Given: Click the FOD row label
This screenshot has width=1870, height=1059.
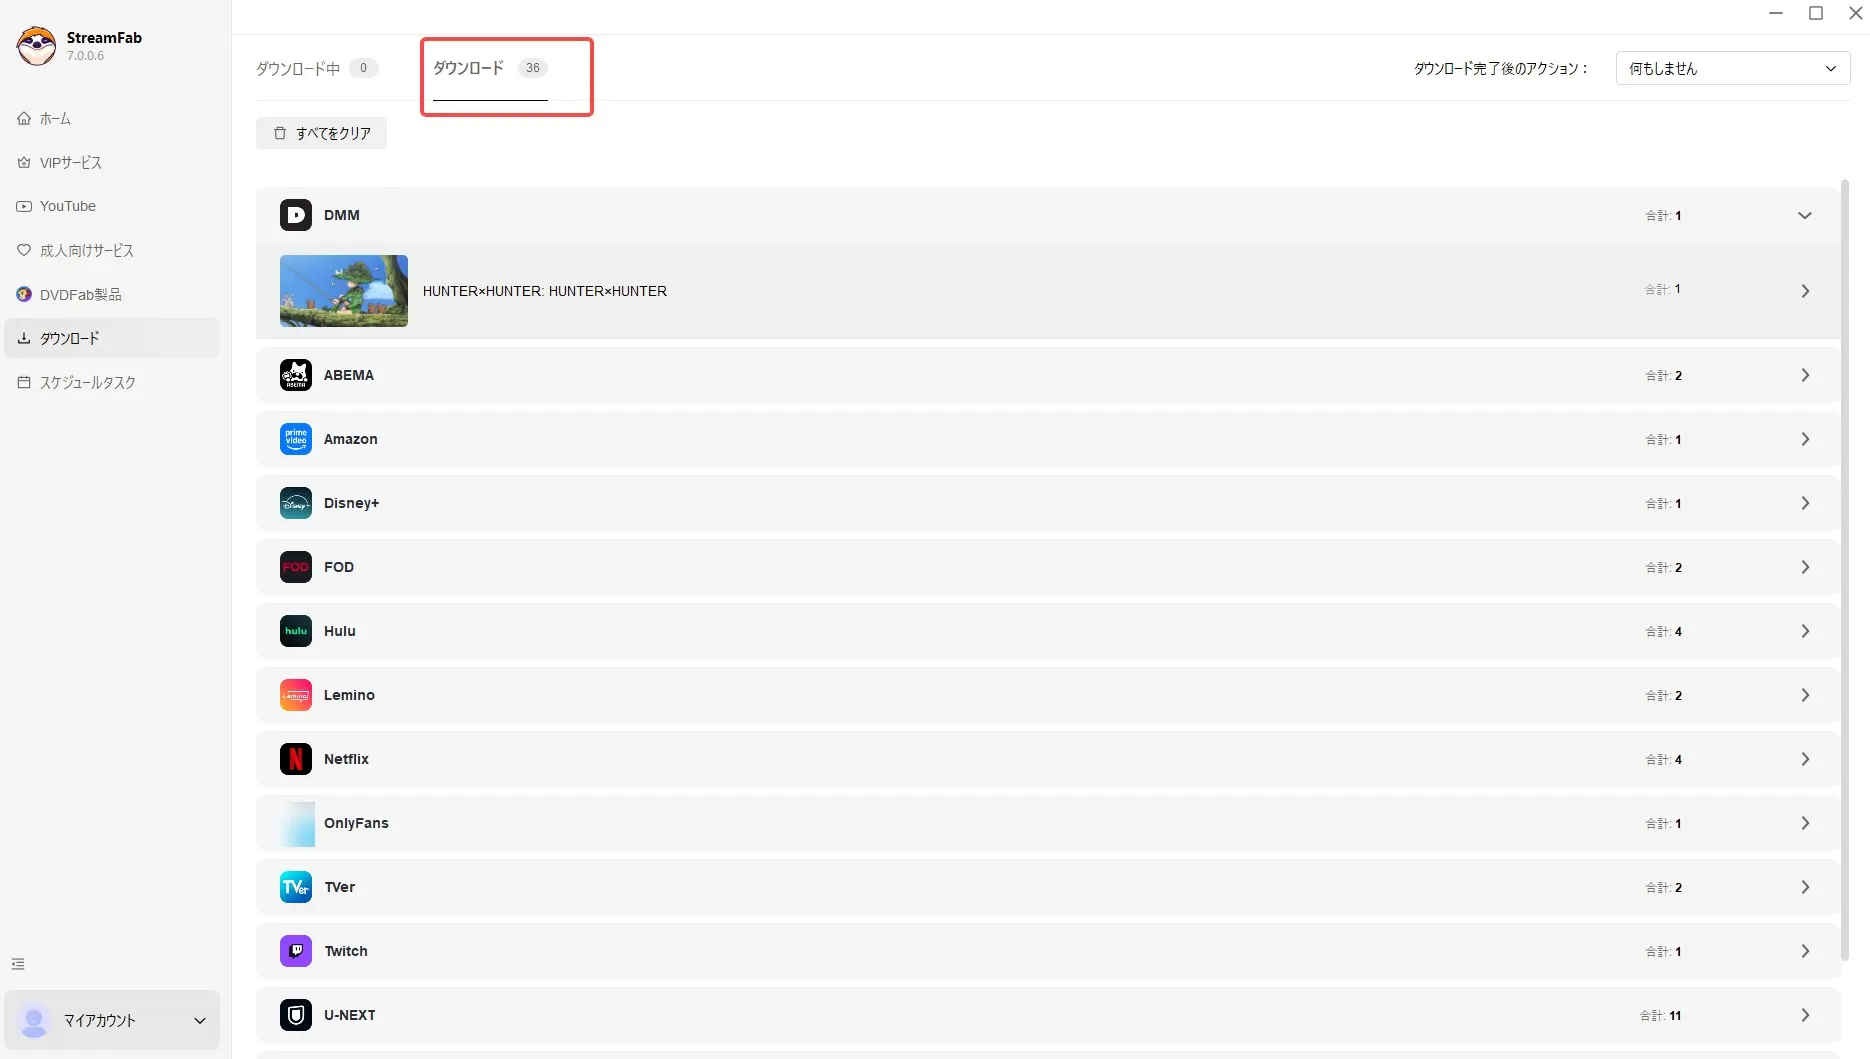Looking at the screenshot, I should (339, 567).
